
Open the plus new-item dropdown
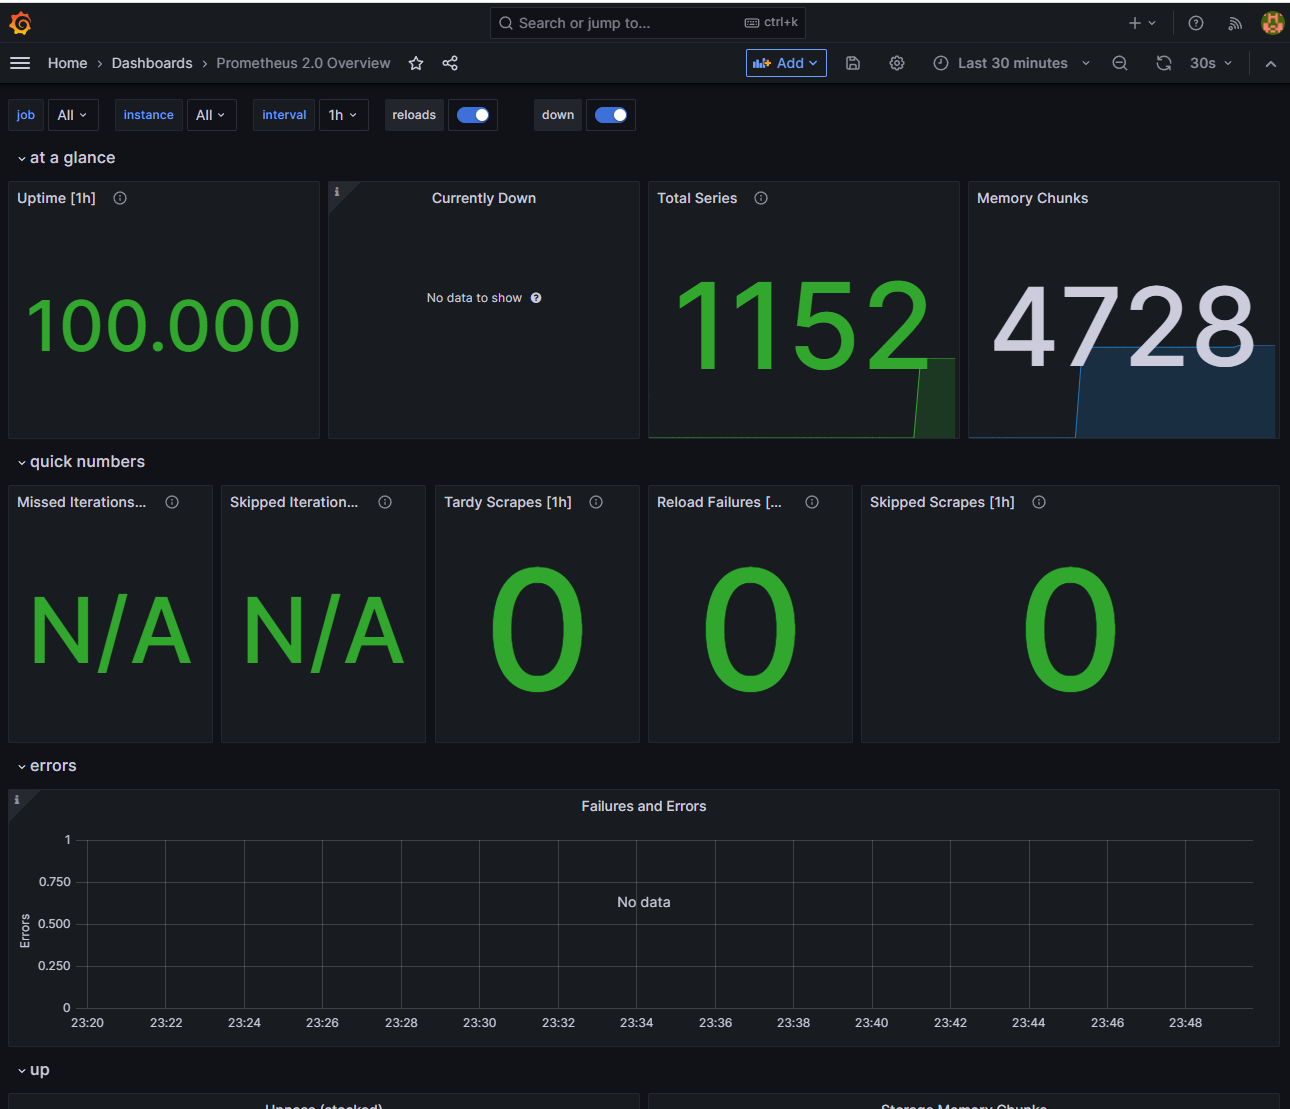[x=1142, y=23]
